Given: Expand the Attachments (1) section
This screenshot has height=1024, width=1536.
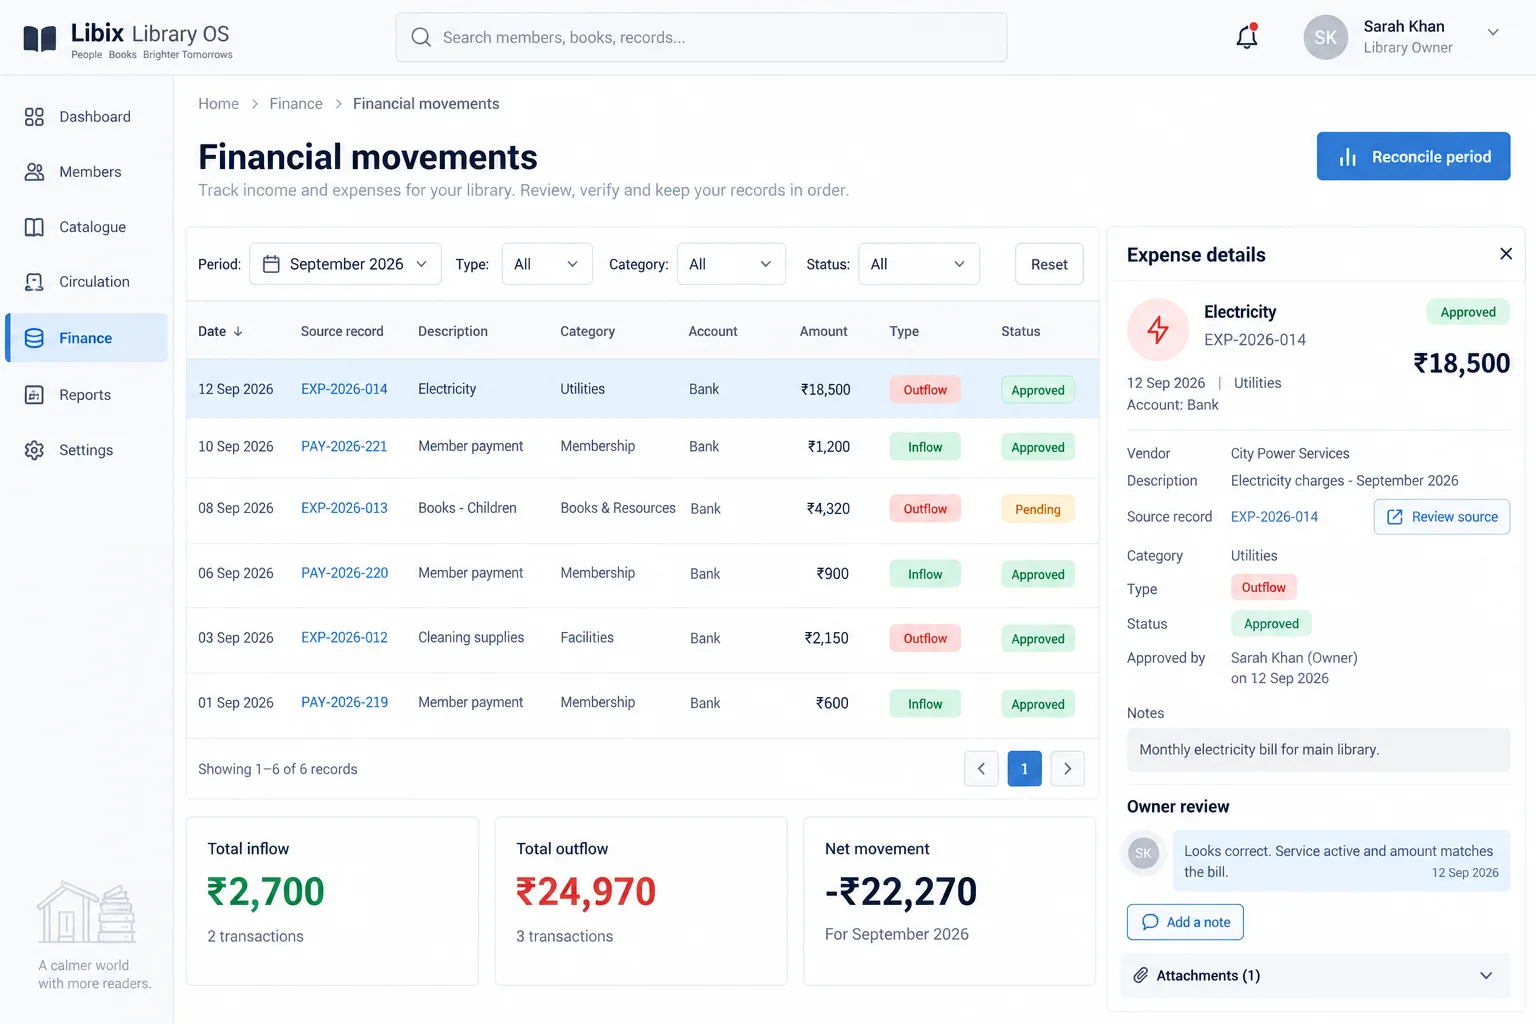Looking at the screenshot, I should 1315,975.
